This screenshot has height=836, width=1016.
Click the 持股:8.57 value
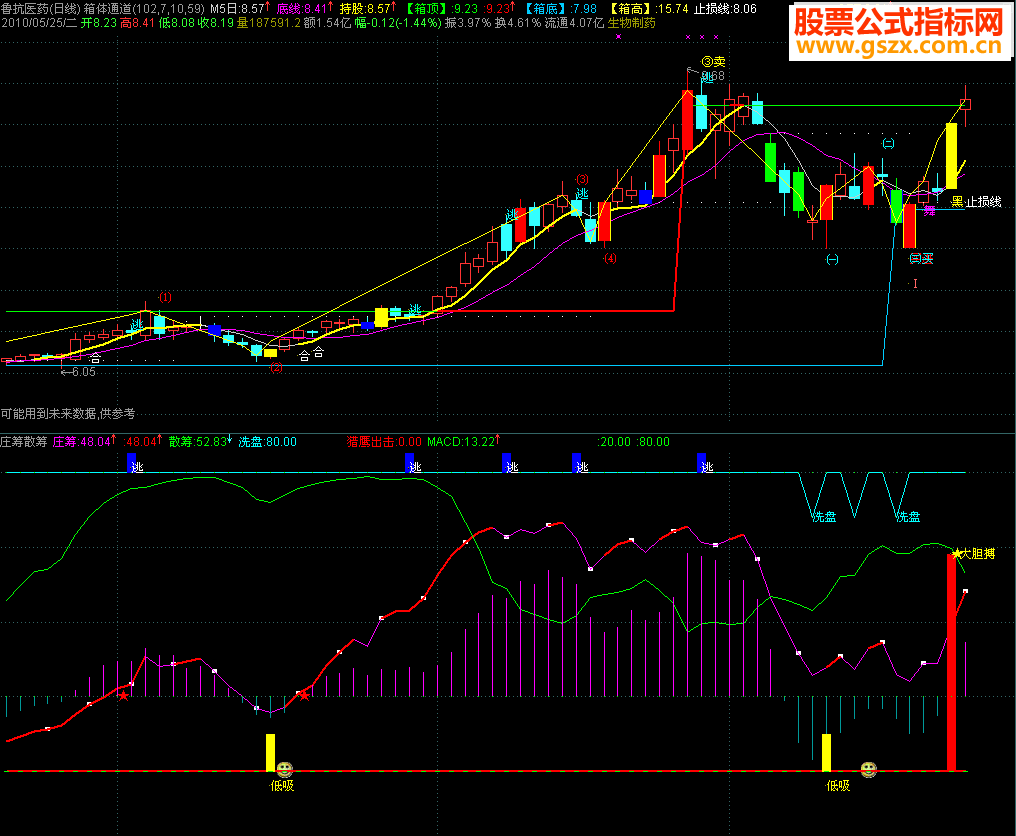367,8
